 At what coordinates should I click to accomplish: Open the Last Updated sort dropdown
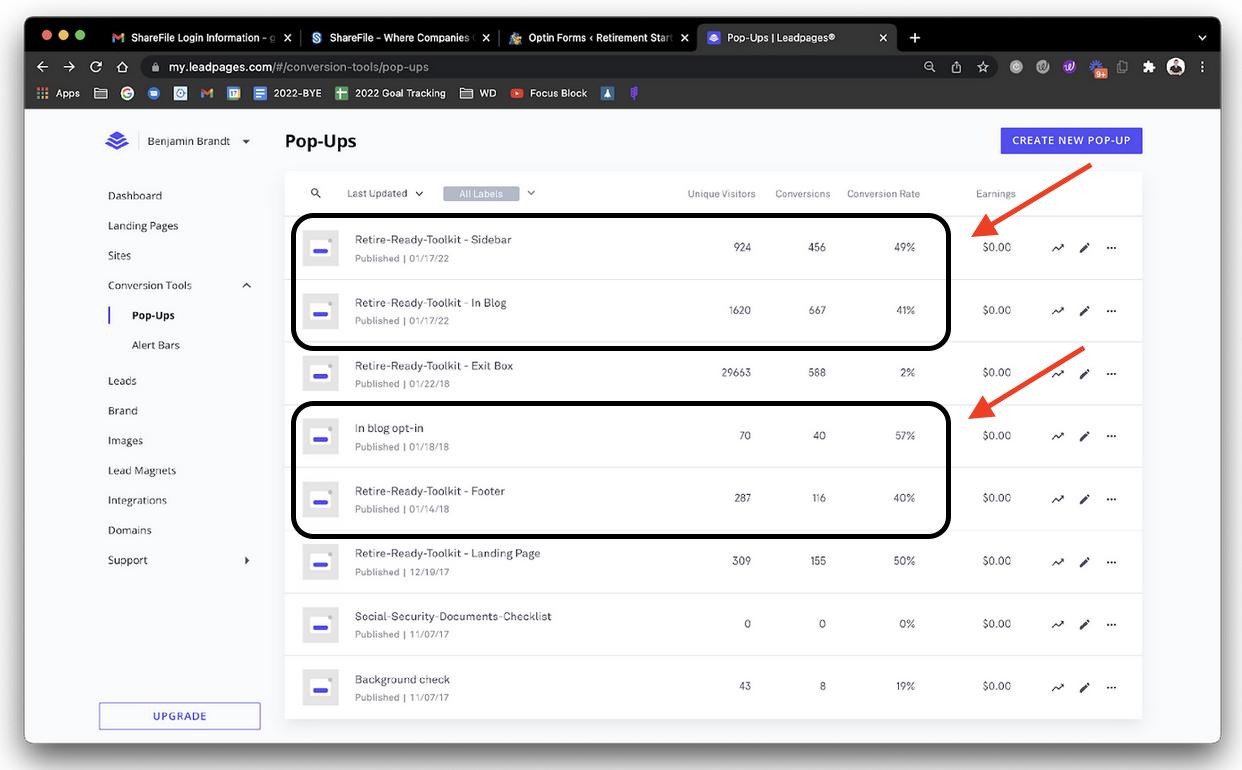click(x=384, y=194)
